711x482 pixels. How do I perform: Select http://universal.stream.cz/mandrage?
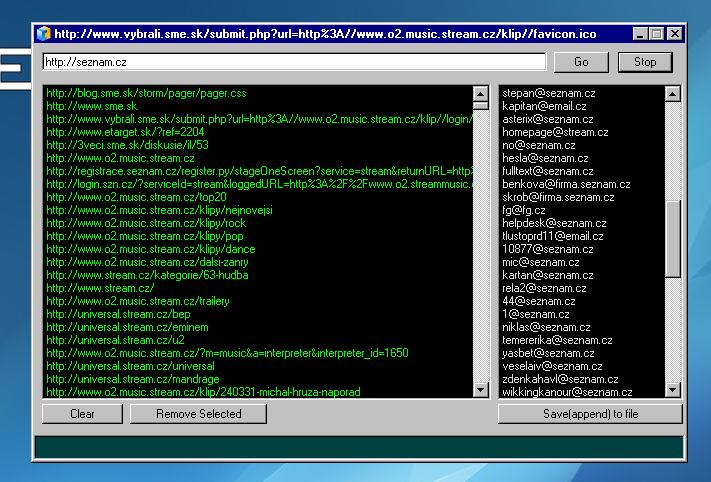pos(133,379)
